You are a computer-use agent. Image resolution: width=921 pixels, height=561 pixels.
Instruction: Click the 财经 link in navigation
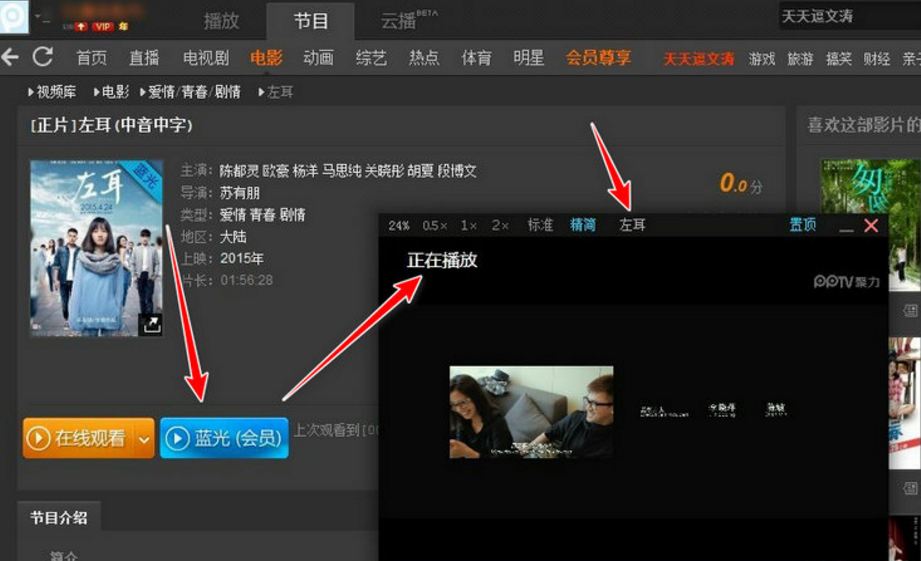[x=876, y=59]
